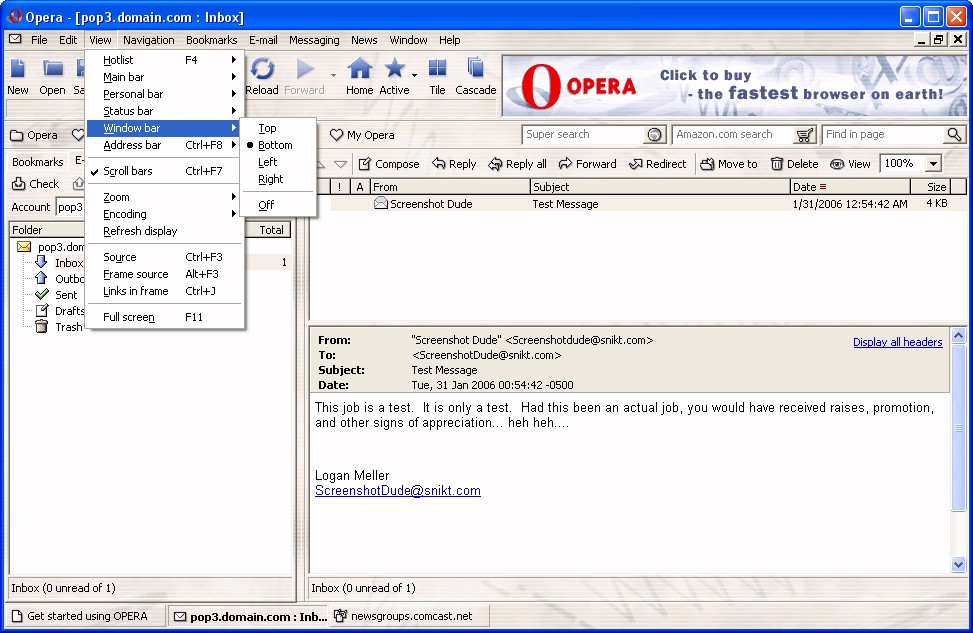The width and height of the screenshot is (973, 633).
Task: Click the Find in page field
Action: click(882, 135)
